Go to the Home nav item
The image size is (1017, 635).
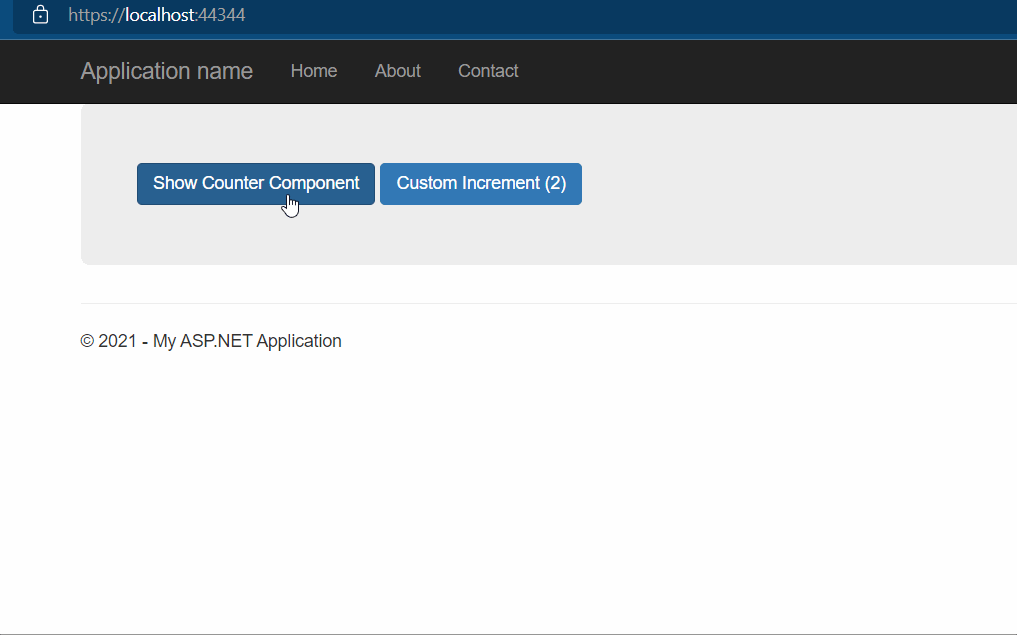click(x=314, y=71)
